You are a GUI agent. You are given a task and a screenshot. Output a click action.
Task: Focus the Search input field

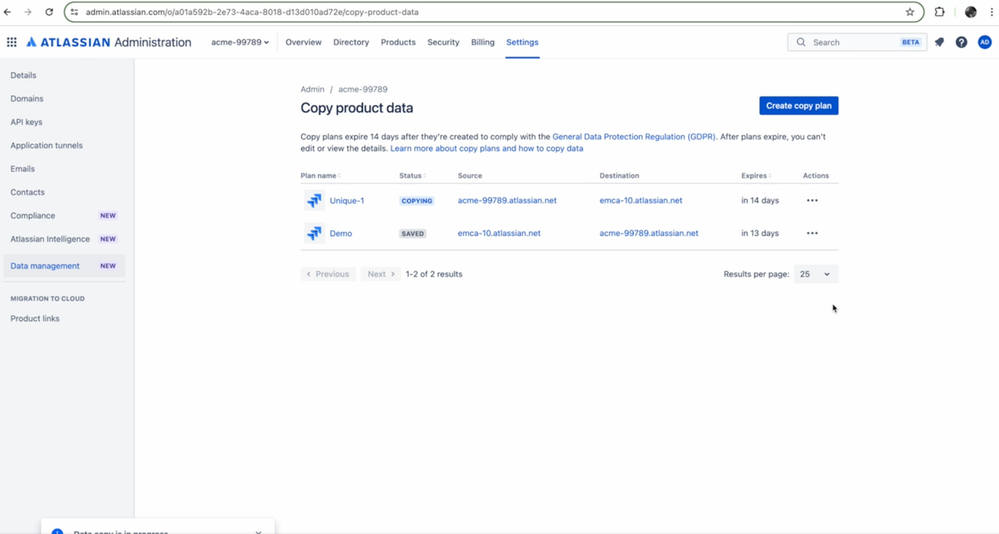tap(857, 42)
